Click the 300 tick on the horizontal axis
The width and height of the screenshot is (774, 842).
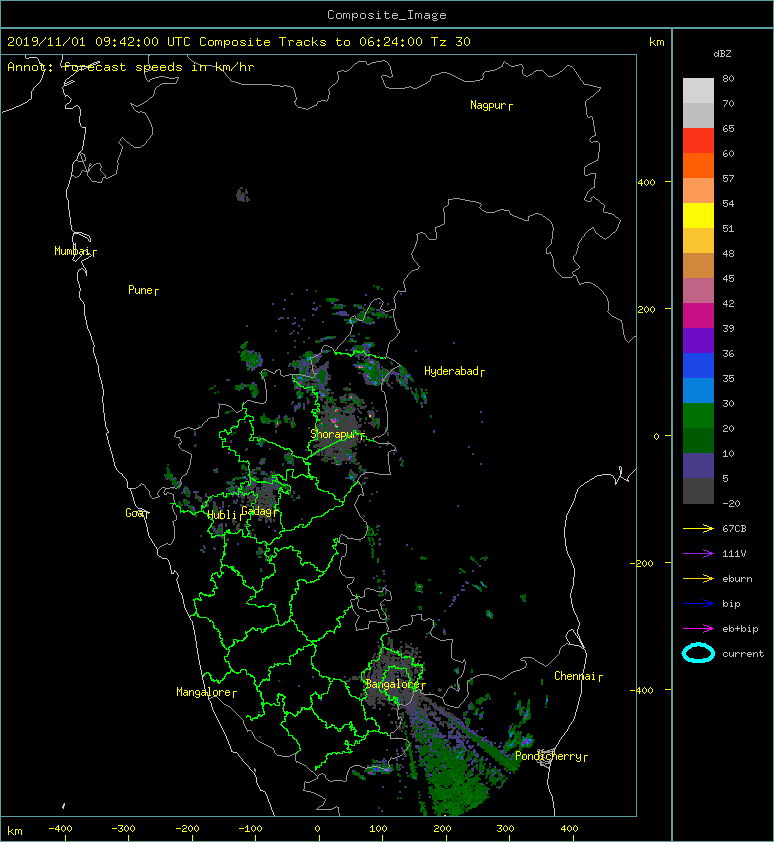[x=505, y=829]
